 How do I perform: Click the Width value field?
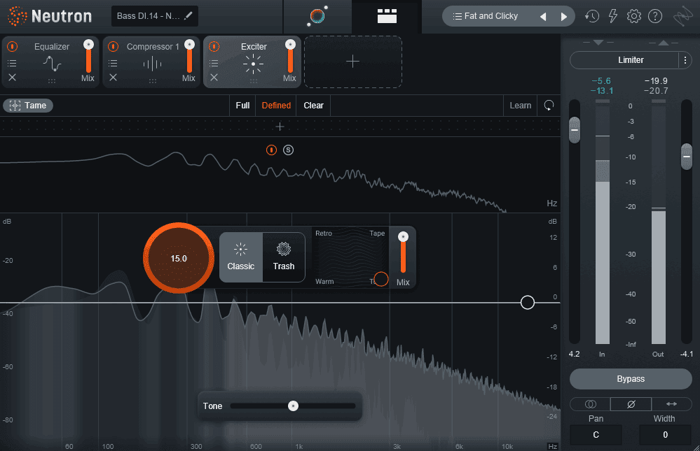pos(665,434)
